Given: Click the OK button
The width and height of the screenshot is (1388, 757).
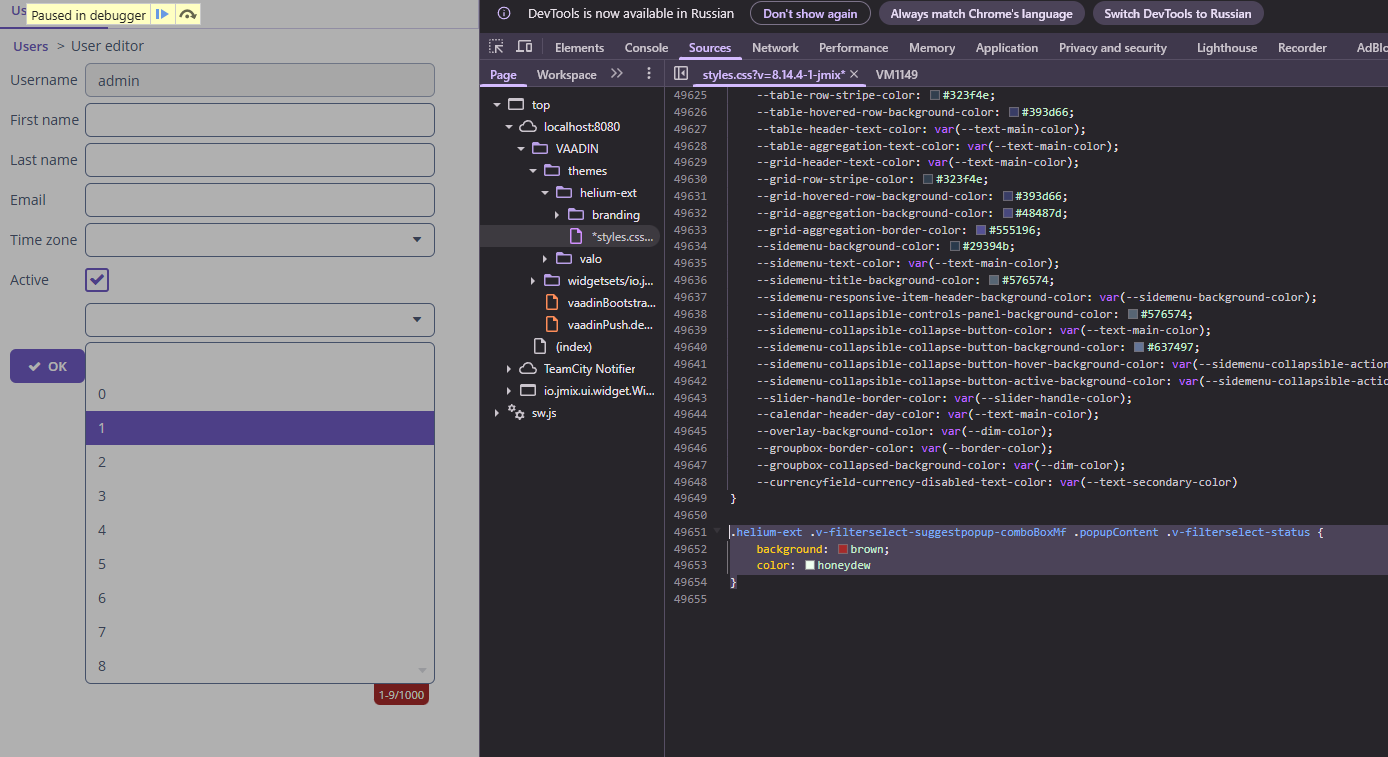Looking at the screenshot, I should point(47,366).
